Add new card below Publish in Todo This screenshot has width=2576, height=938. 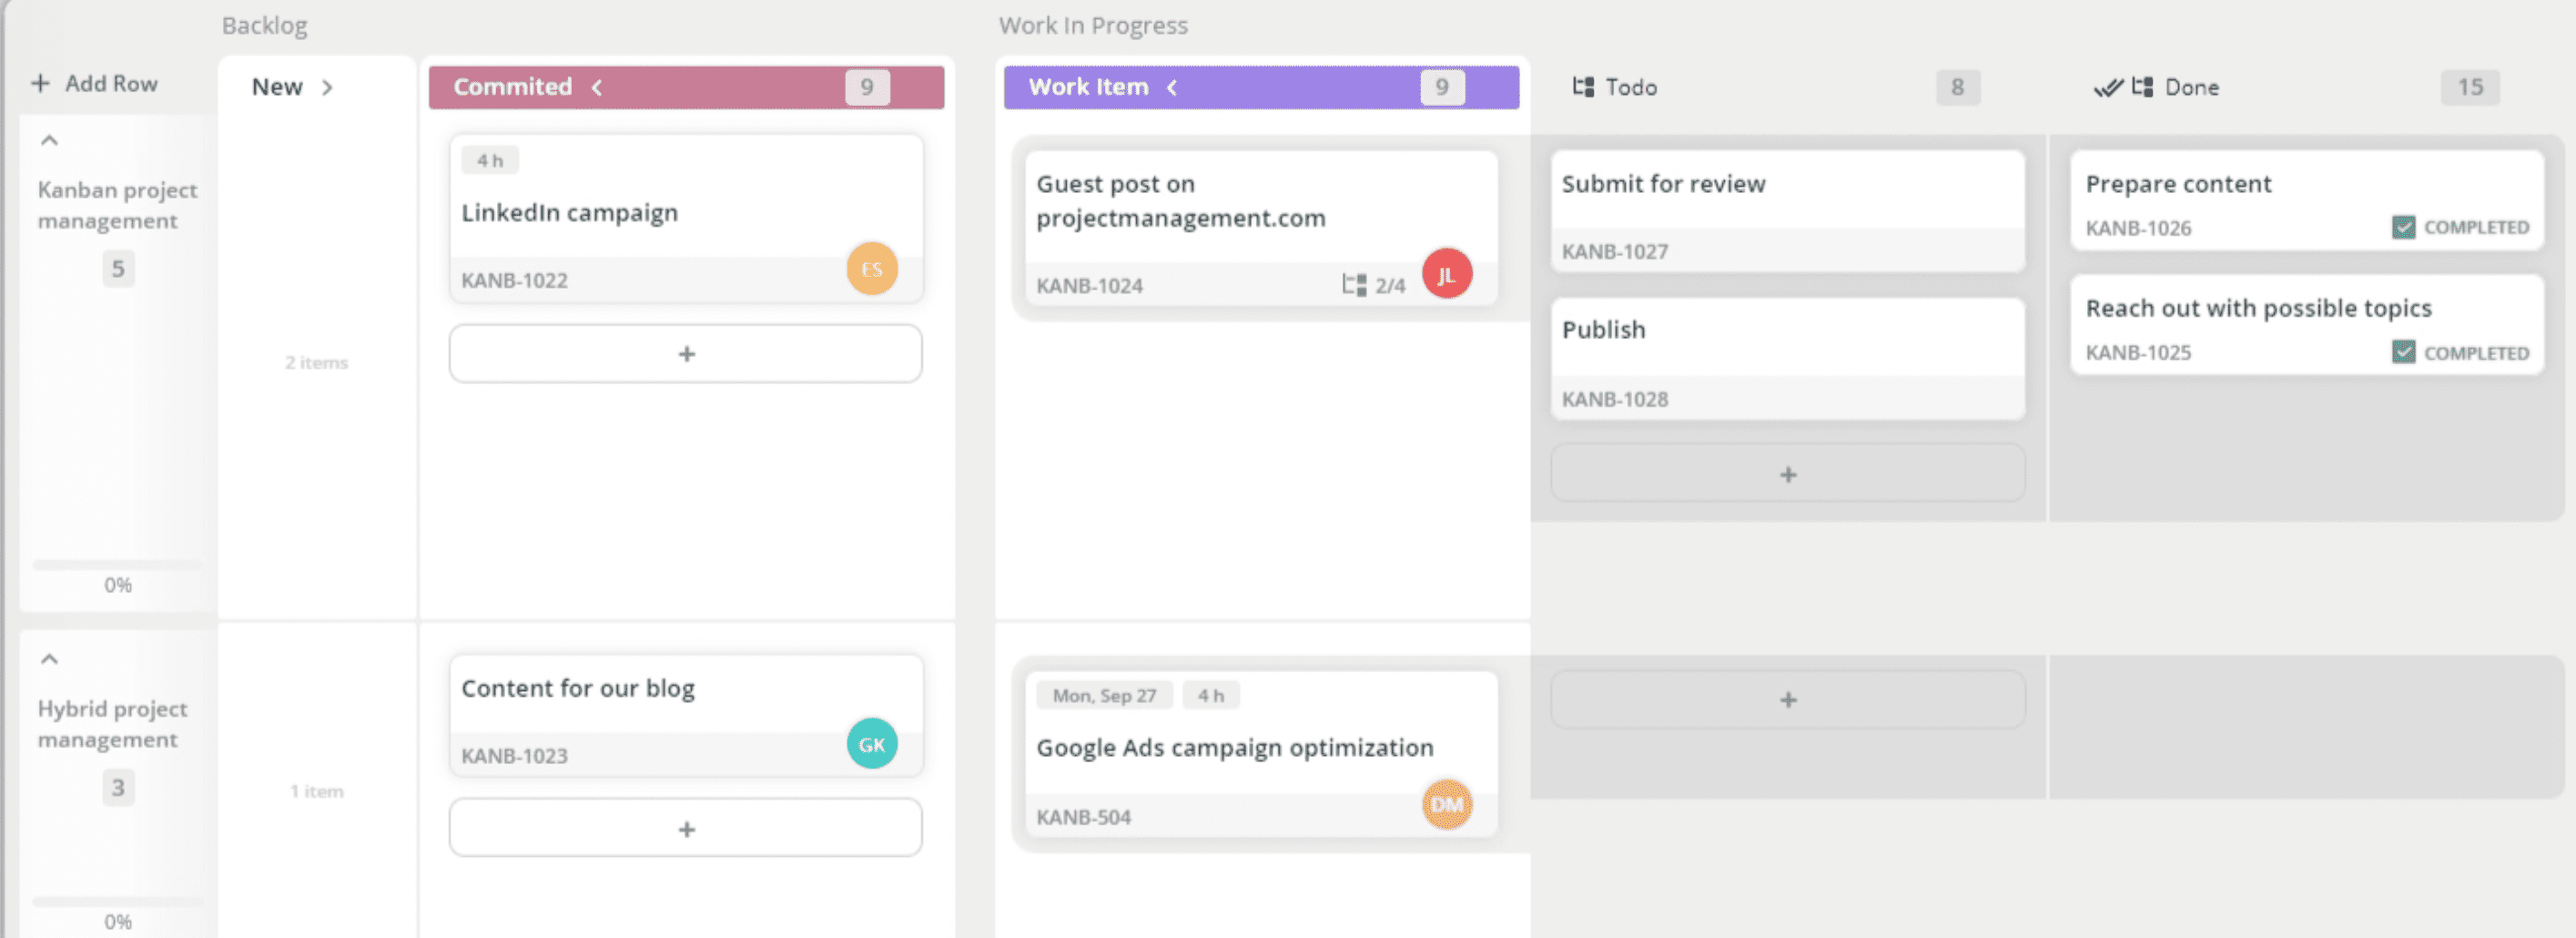click(x=1787, y=474)
